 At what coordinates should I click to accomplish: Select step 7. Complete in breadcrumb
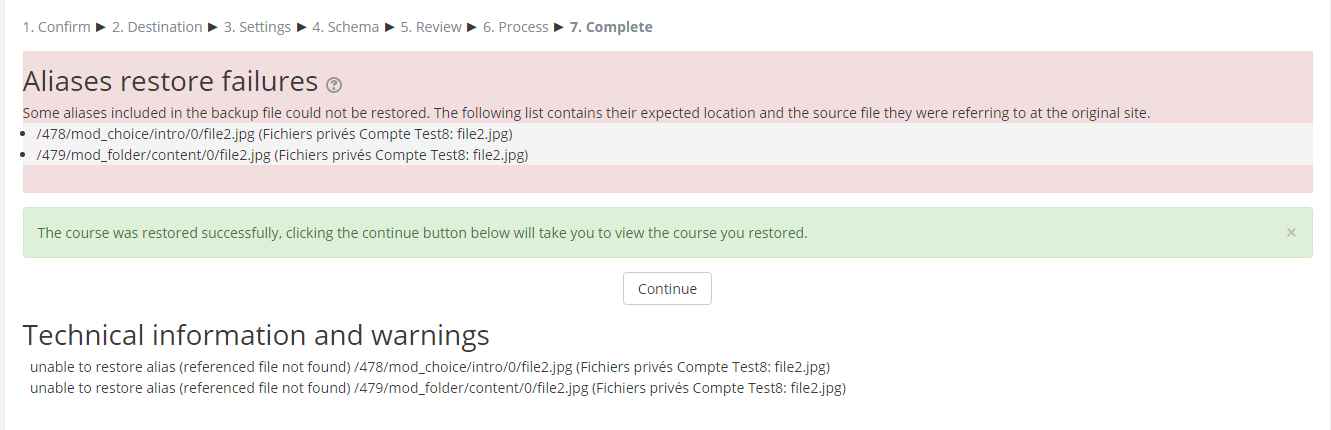(611, 27)
